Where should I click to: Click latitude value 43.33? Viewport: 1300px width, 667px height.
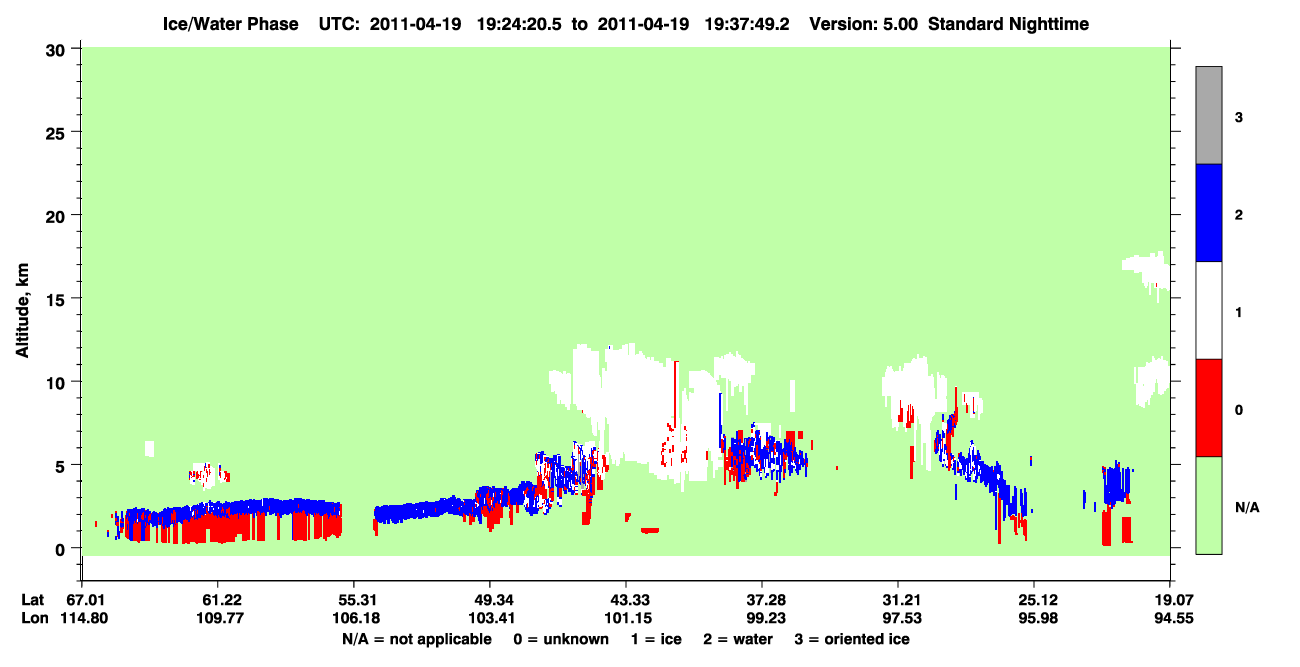(626, 600)
